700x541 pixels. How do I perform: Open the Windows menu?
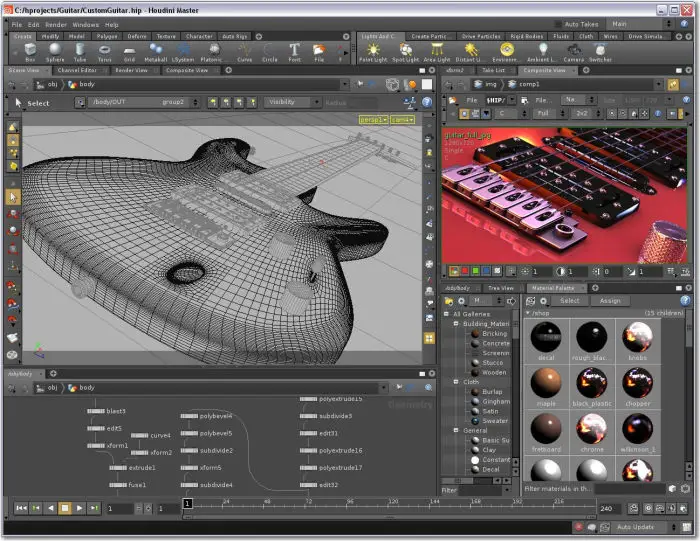[x=85, y=25]
